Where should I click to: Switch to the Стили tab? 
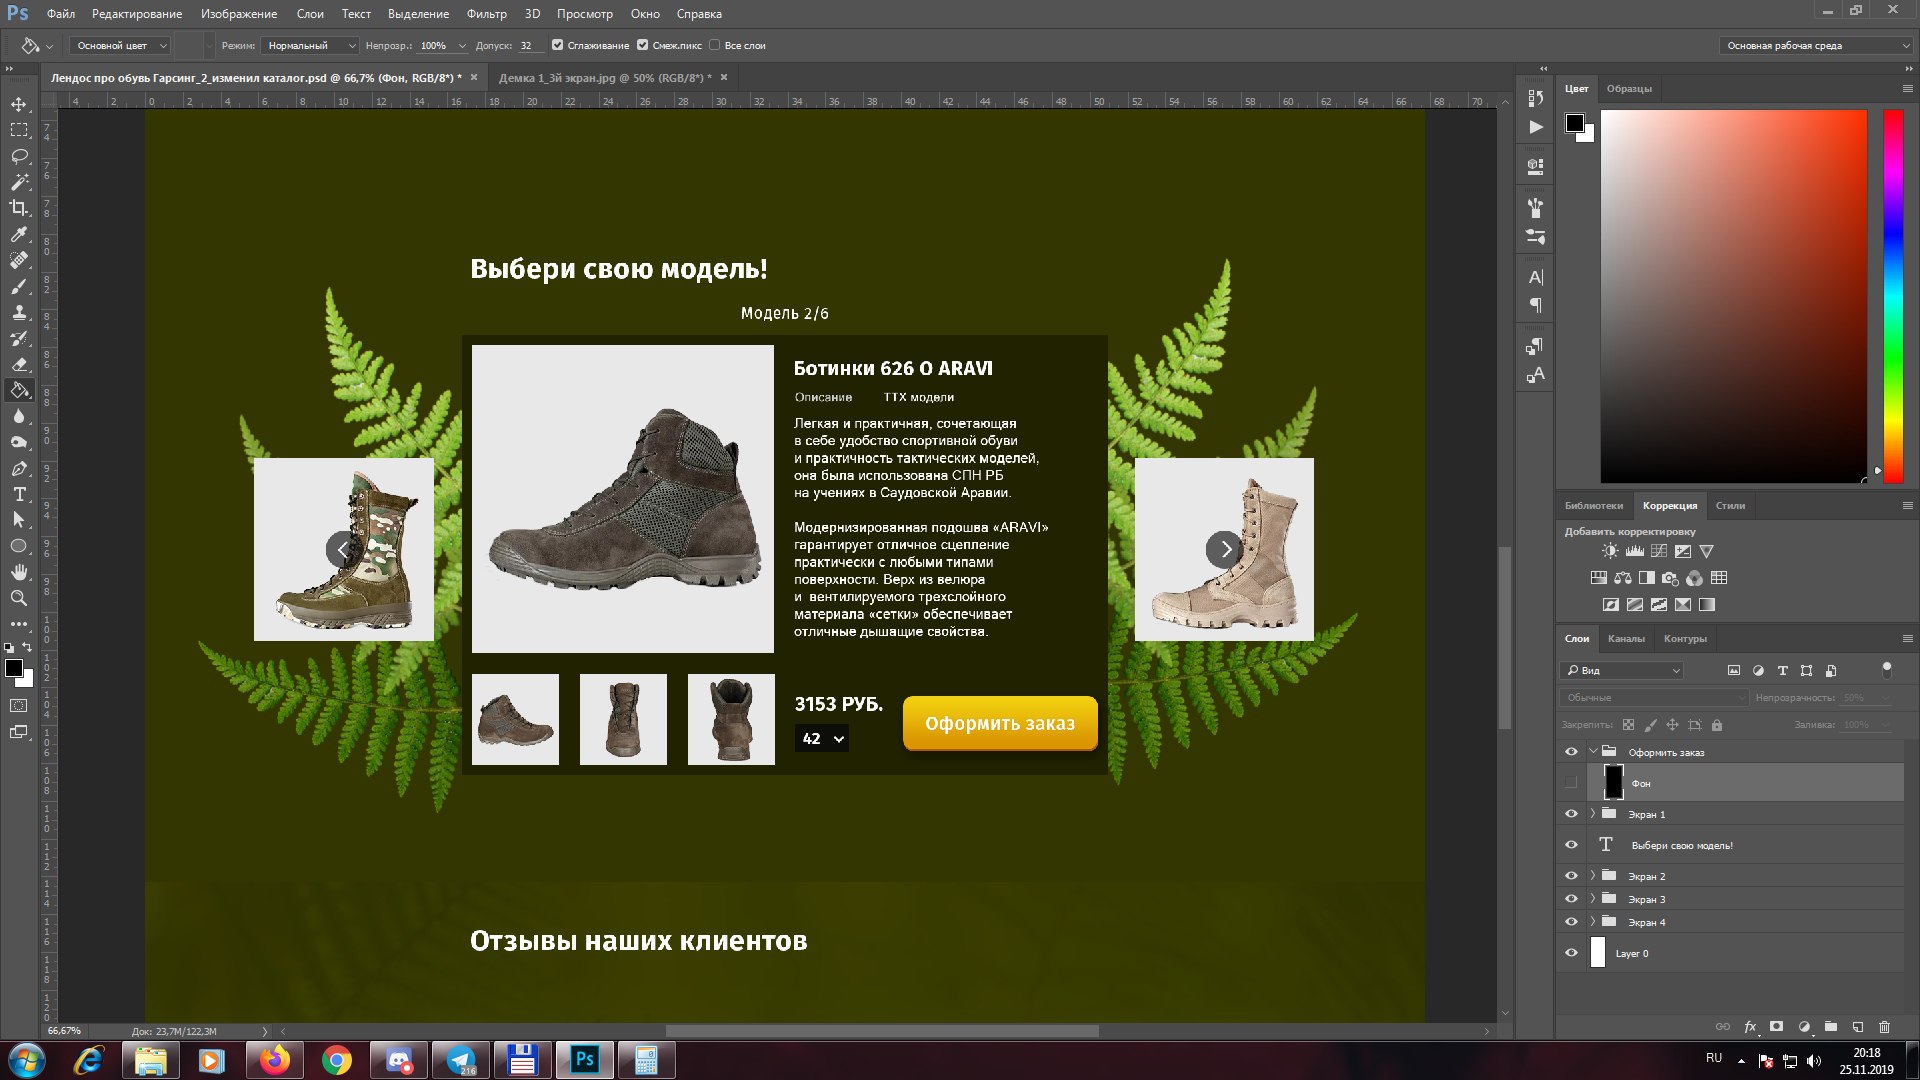click(1730, 505)
